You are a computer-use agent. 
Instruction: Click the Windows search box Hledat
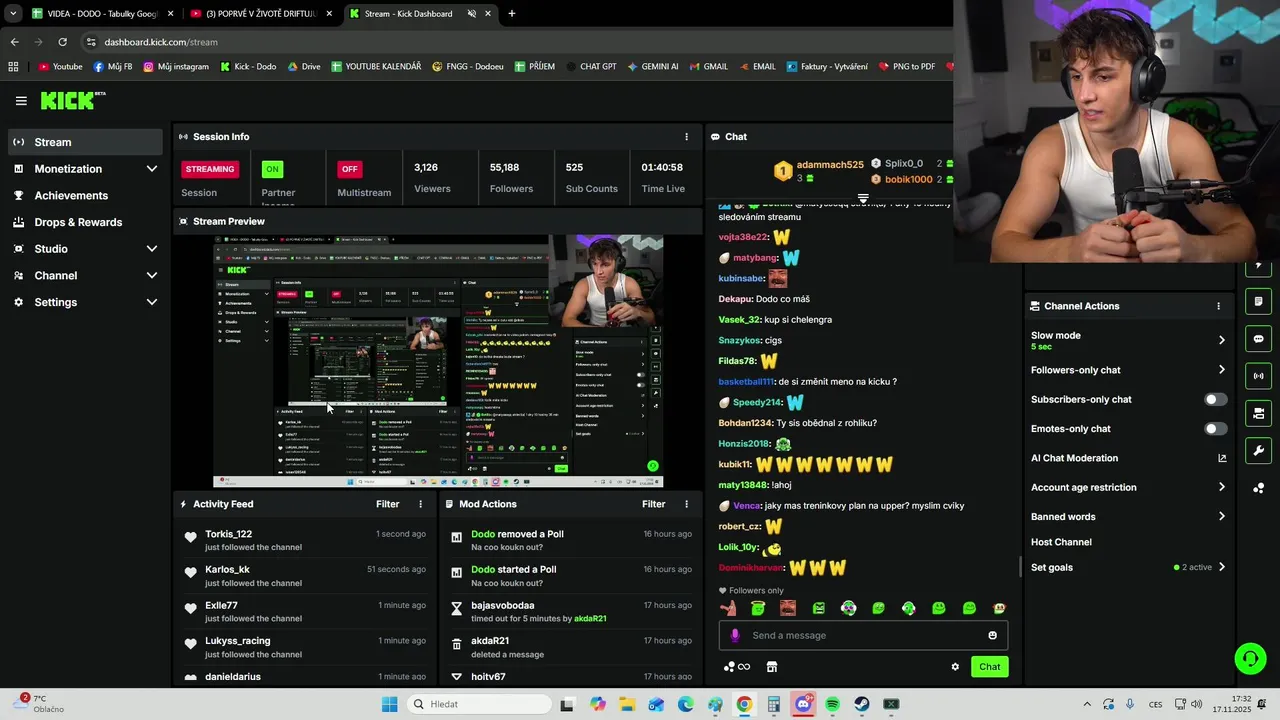[478, 704]
